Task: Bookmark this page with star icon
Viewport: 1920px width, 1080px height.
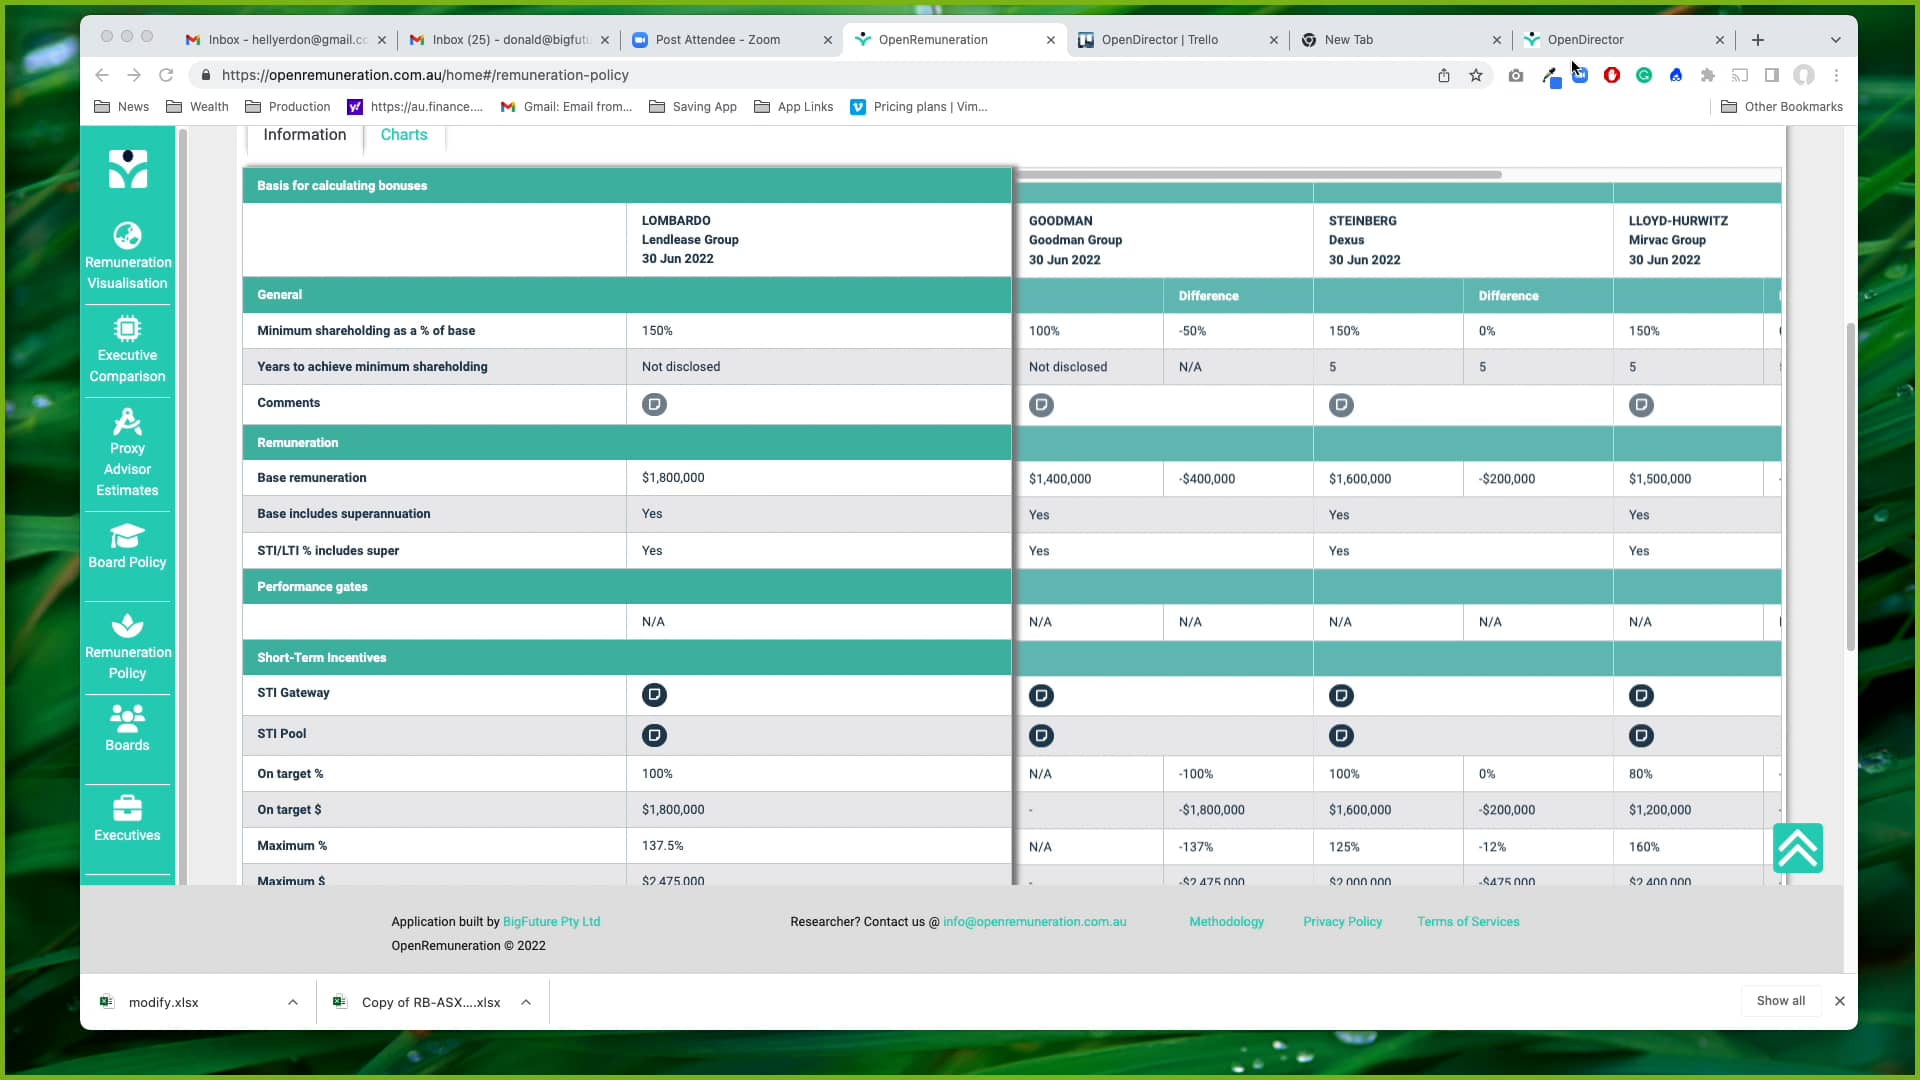Action: 1476,75
